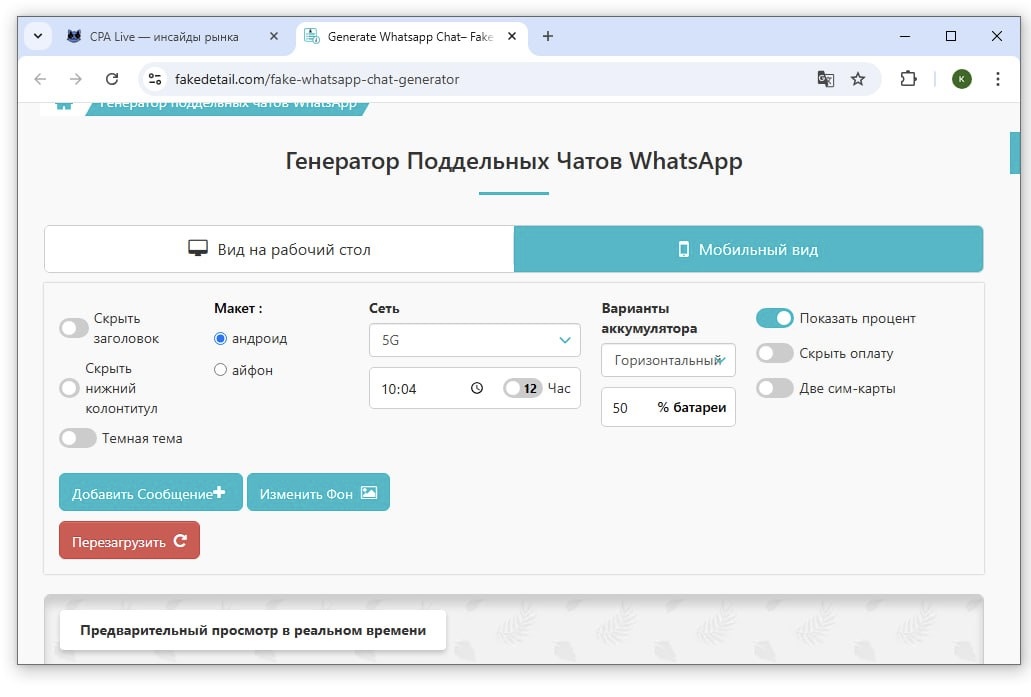
Task: Open the Chrome profile avatar K
Action: point(961,79)
